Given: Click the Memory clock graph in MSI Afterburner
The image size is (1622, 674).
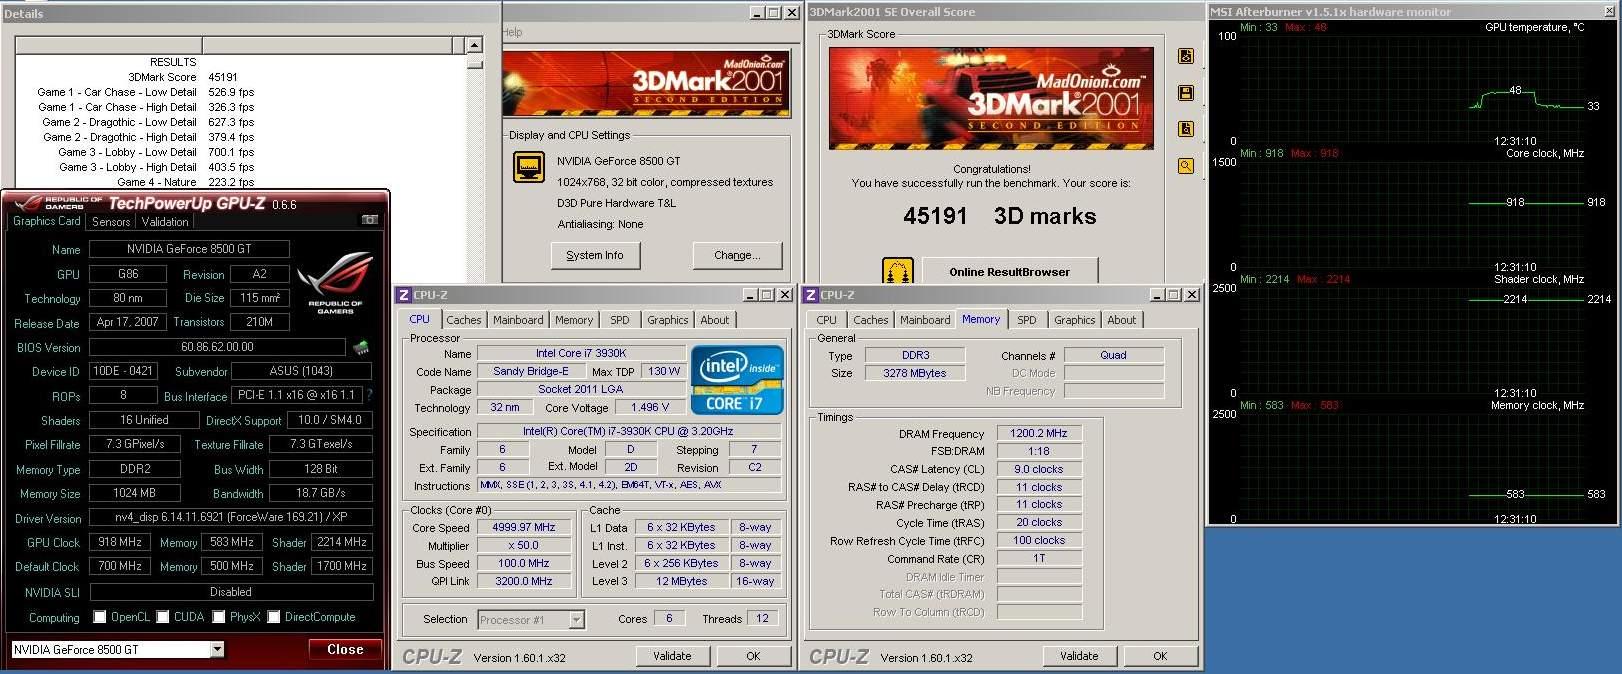Looking at the screenshot, I should pos(1412,465).
